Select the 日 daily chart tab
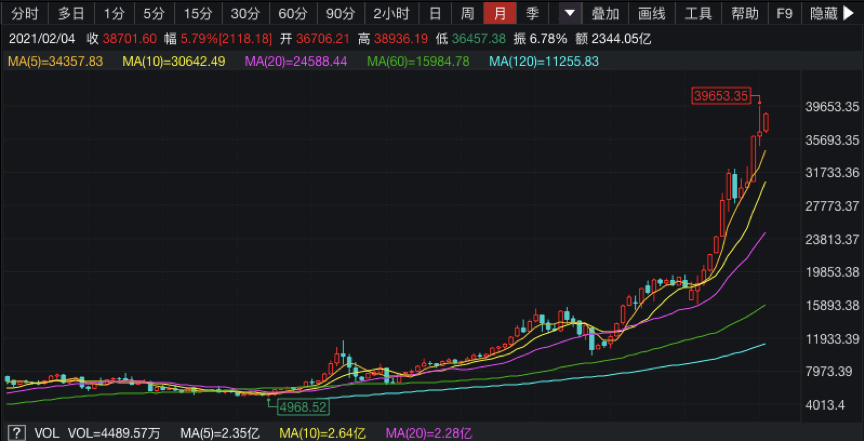The image size is (864, 441). [434, 13]
